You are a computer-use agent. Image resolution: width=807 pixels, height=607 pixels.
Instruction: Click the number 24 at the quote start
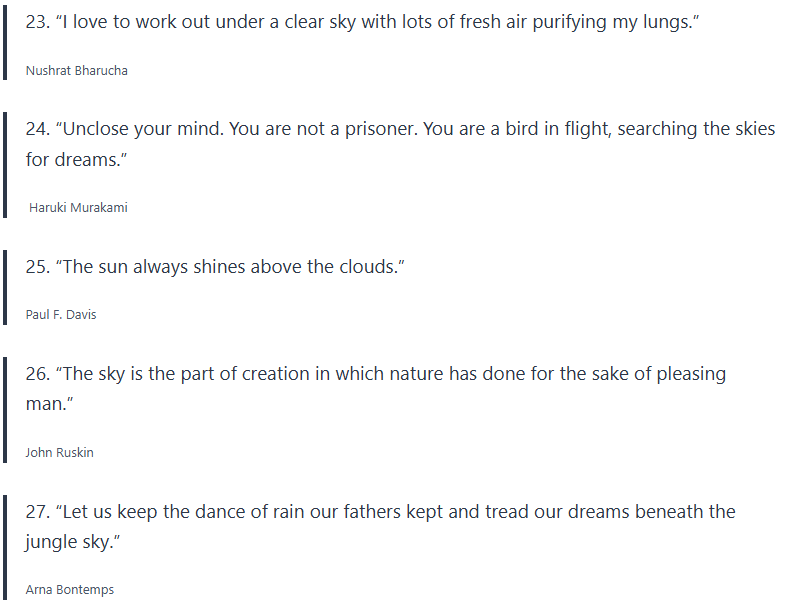coord(37,130)
